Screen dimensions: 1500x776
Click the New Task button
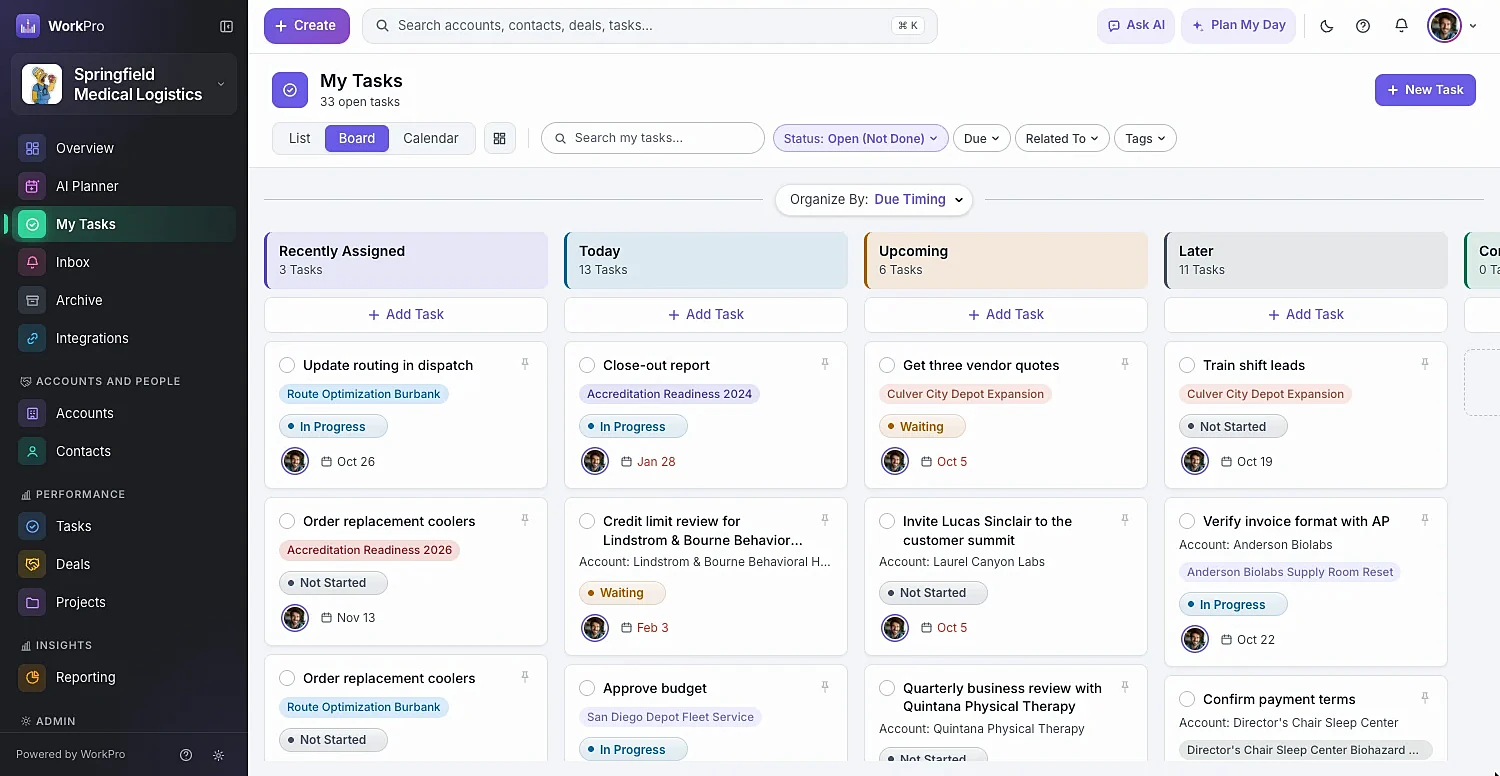coord(1425,89)
